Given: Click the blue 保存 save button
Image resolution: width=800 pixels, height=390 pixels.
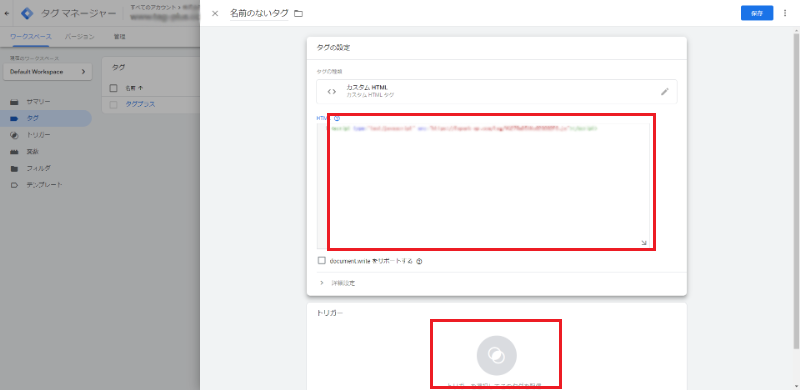Looking at the screenshot, I should [757, 13].
